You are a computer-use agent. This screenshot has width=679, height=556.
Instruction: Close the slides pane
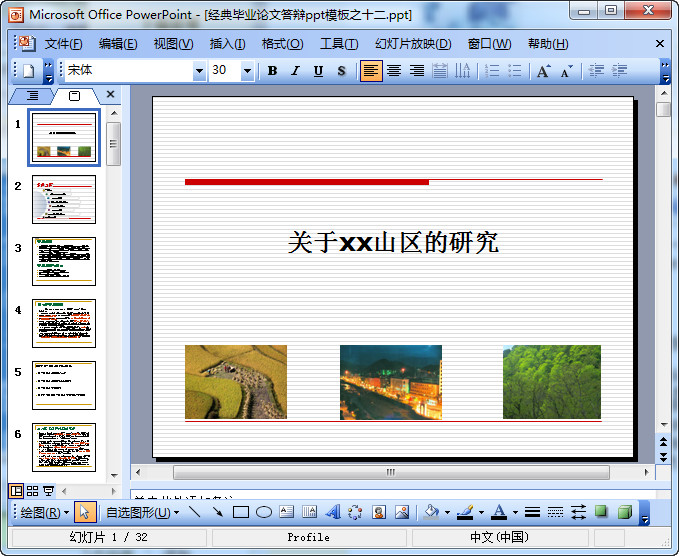pos(110,94)
